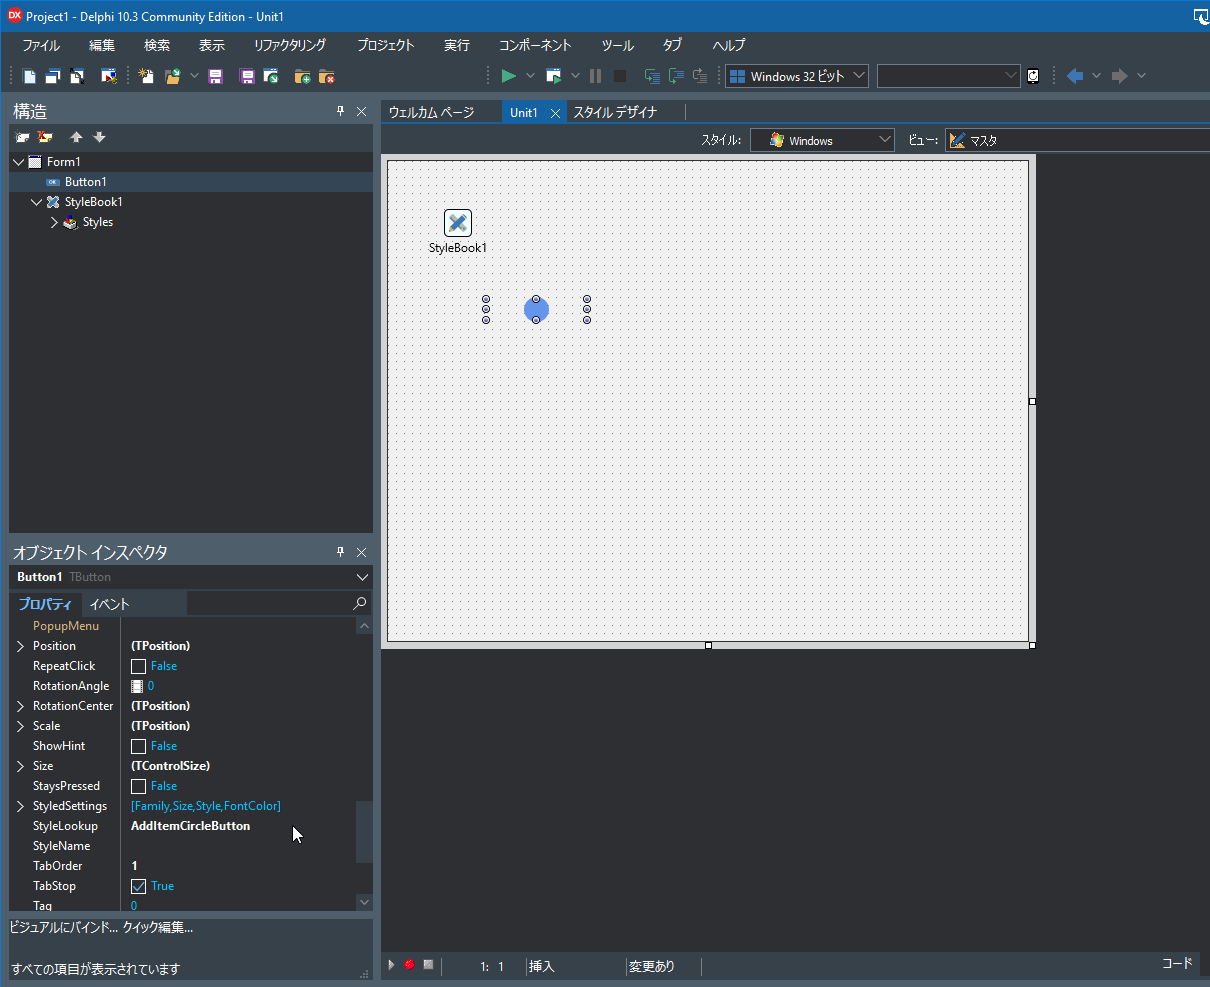Click the delete item icon in 構造 panel
The height and width of the screenshot is (987, 1210).
pyautogui.click(x=45, y=137)
